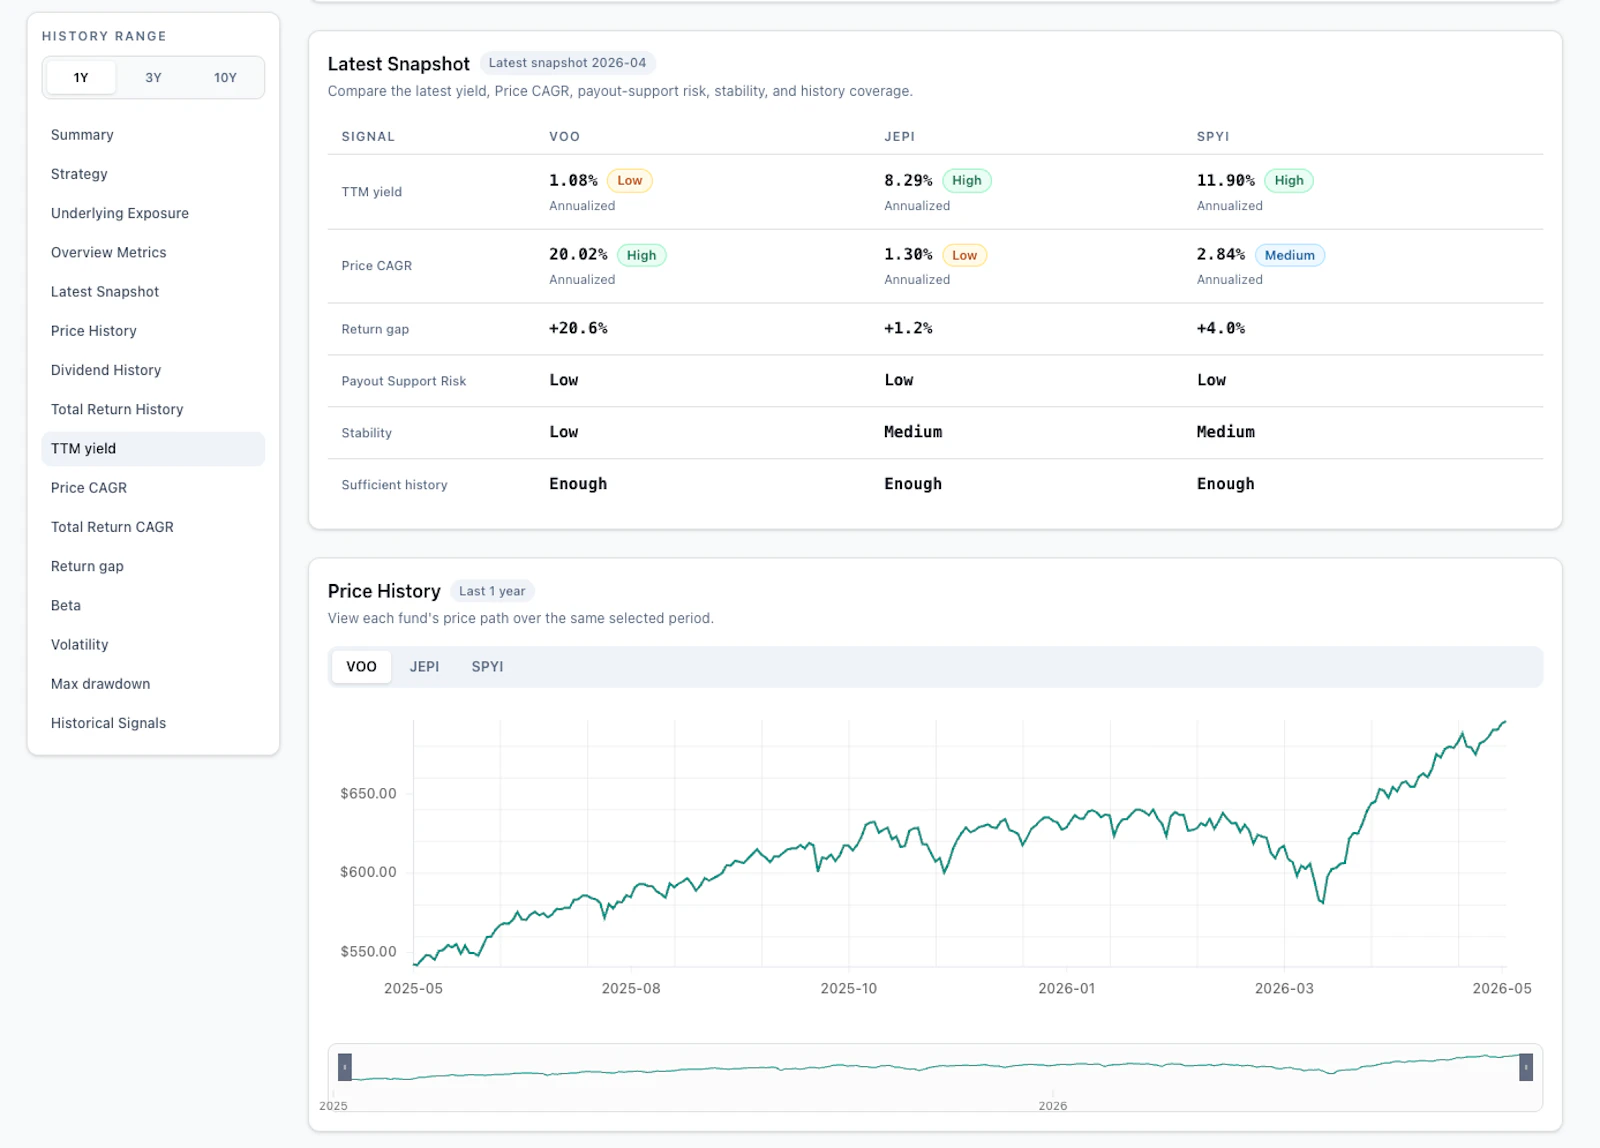
Task: Open Overview Metrics in sidebar
Action: tap(153, 253)
